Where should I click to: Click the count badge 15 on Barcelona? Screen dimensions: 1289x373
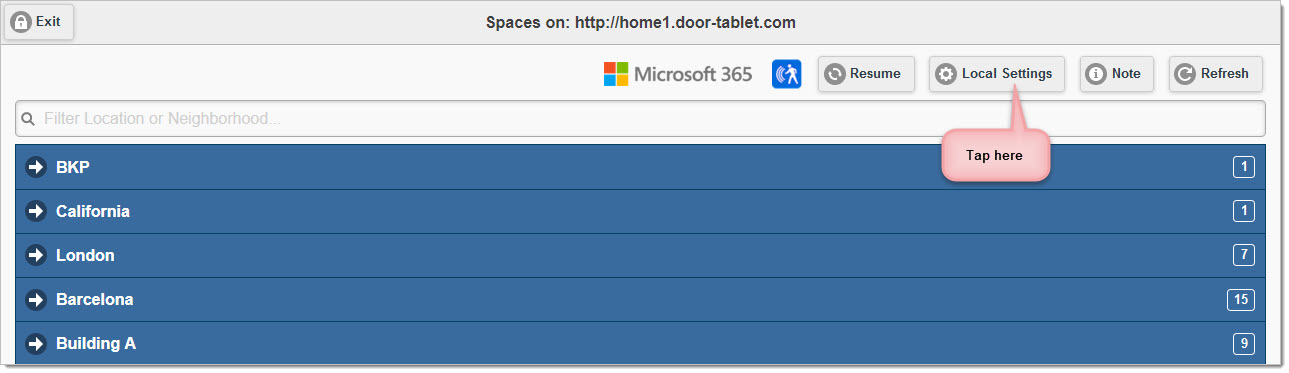[x=1241, y=299]
